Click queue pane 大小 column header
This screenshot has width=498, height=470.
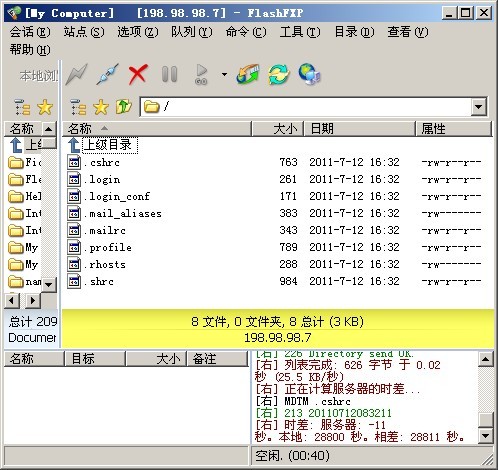click(156, 359)
